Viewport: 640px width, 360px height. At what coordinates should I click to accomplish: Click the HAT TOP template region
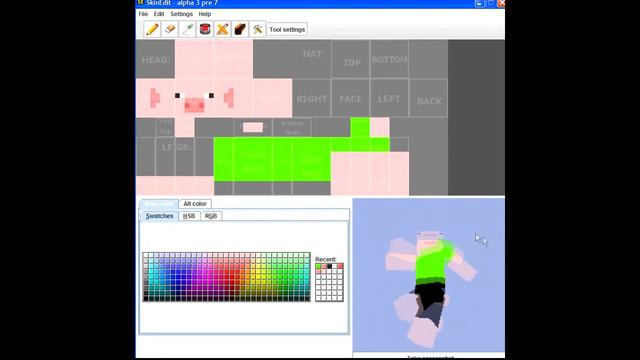click(351, 59)
